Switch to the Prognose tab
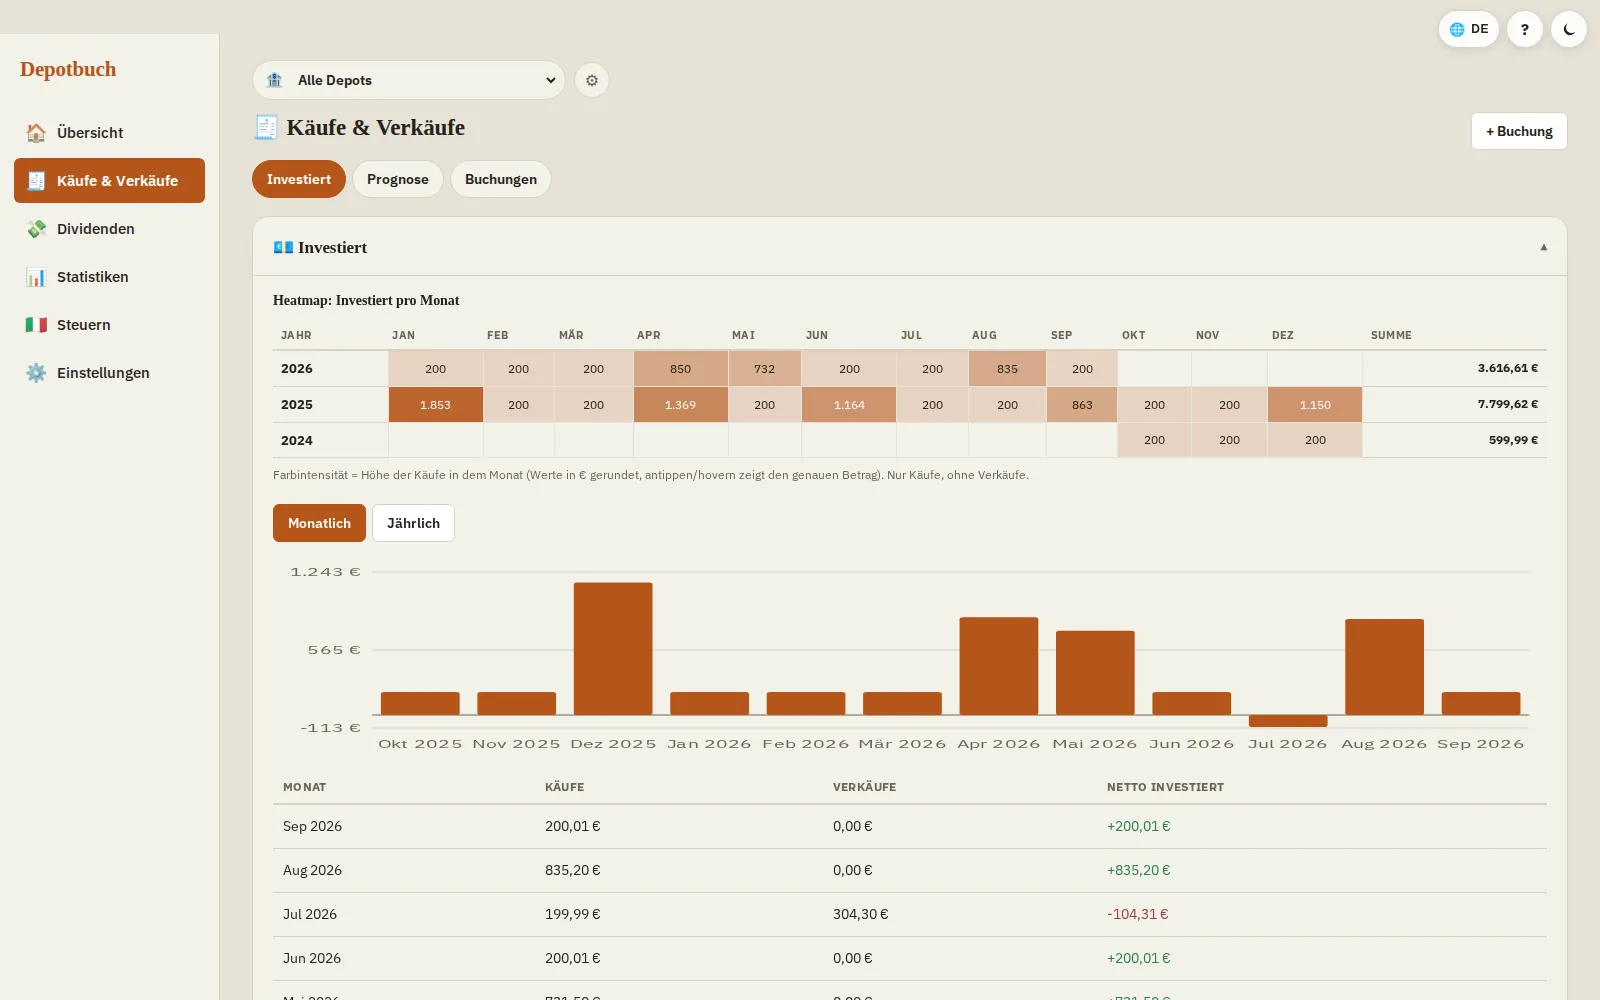The image size is (1600, 1000). 397,179
